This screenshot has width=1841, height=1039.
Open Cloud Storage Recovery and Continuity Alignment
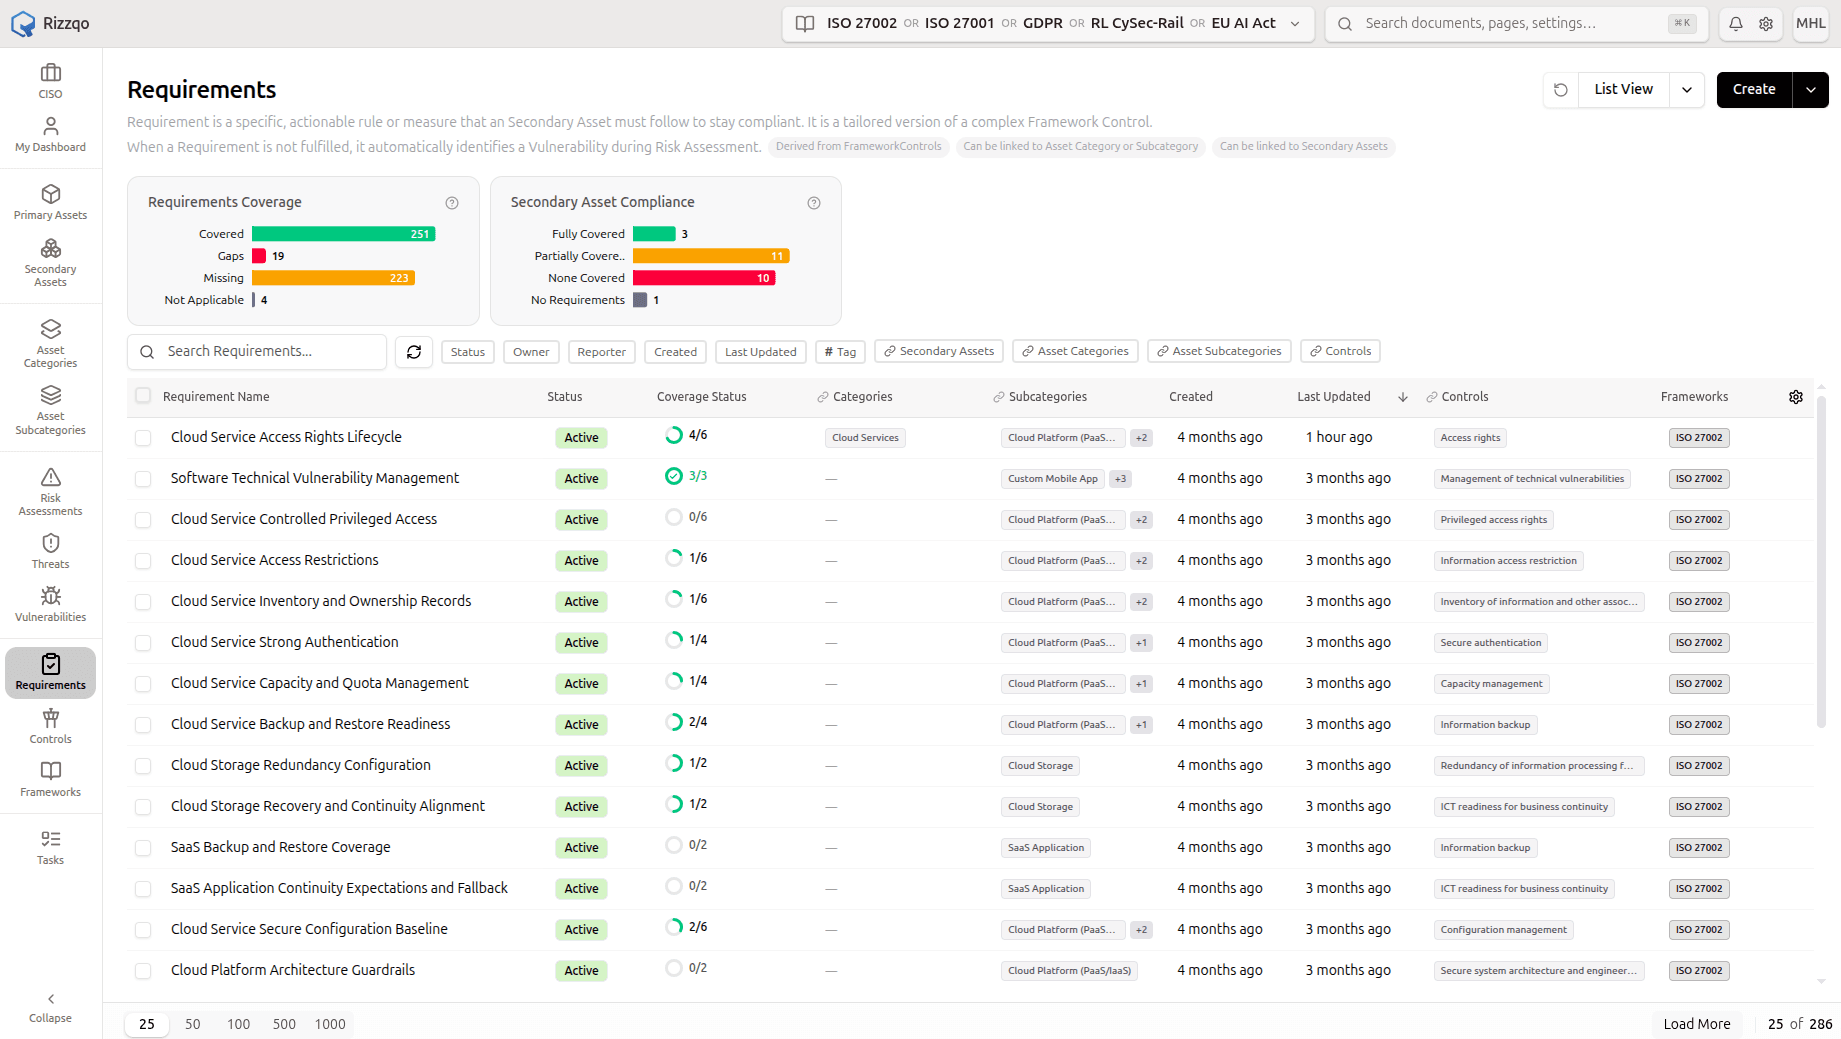click(x=328, y=806)
